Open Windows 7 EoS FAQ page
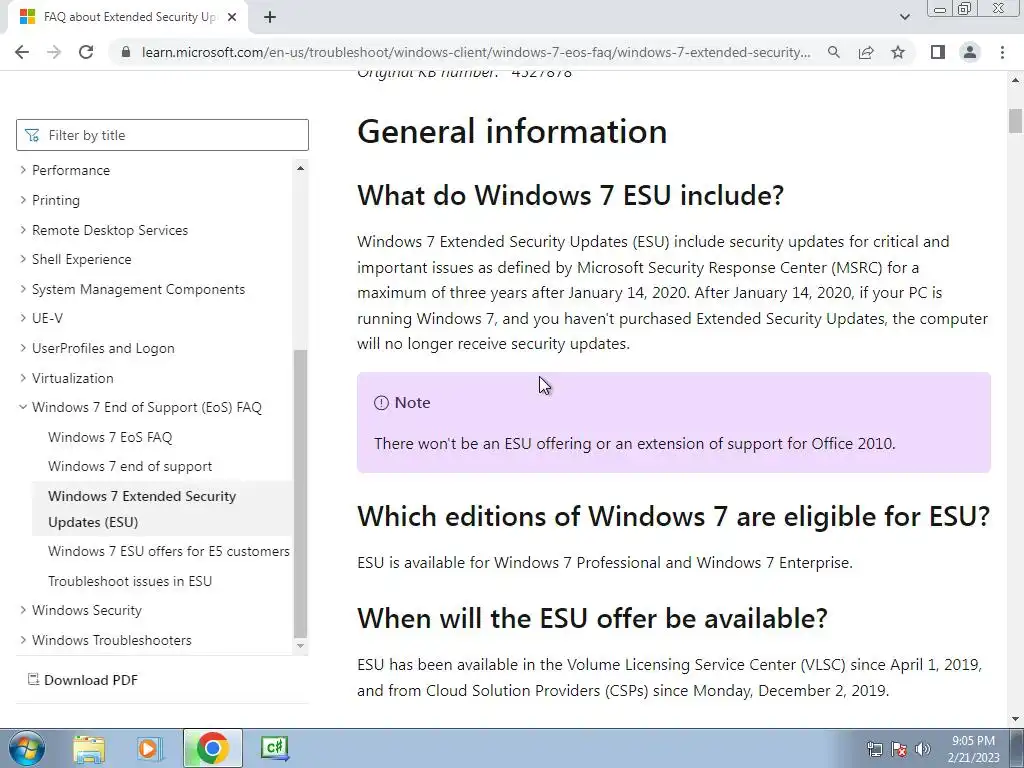Viewport: 1024px width, 768px height. pos(110,438)
